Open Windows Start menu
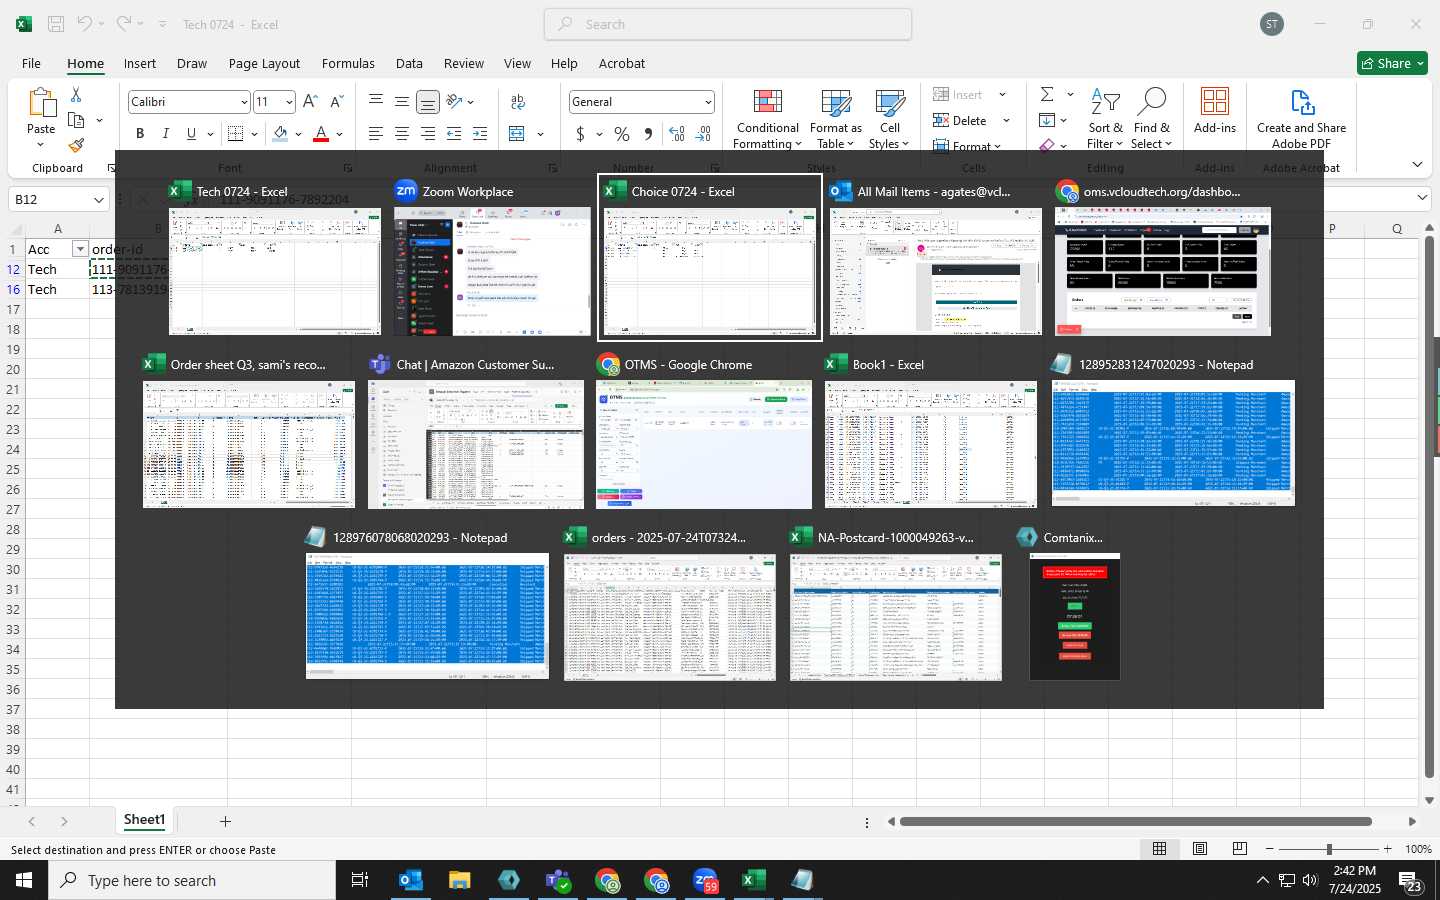Screen dimensions: 1440x900 [24, 880]
